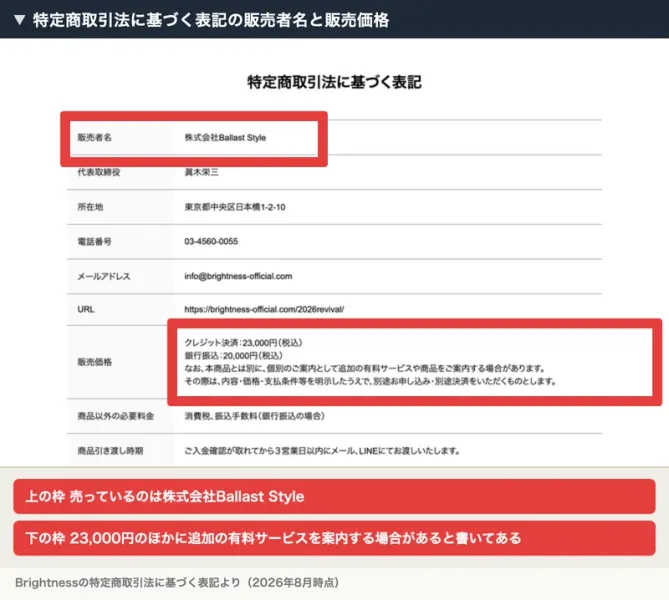Click the URL row label
This screenshot has height=600, width=669.
[x=86, y=309]
